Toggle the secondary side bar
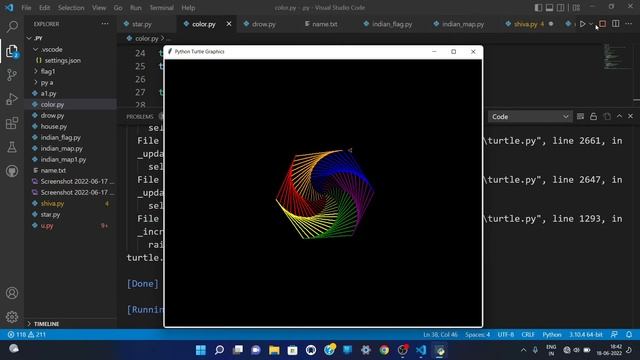 (561, 7)
